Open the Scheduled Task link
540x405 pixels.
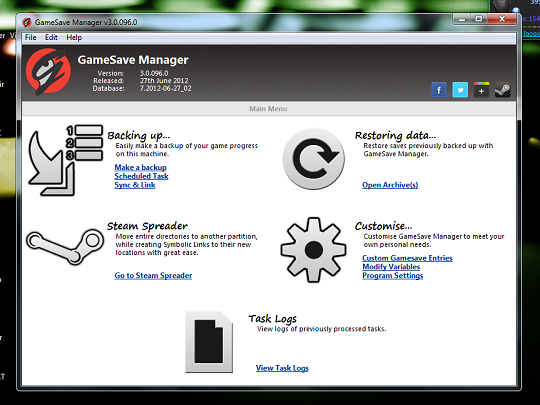141,176
